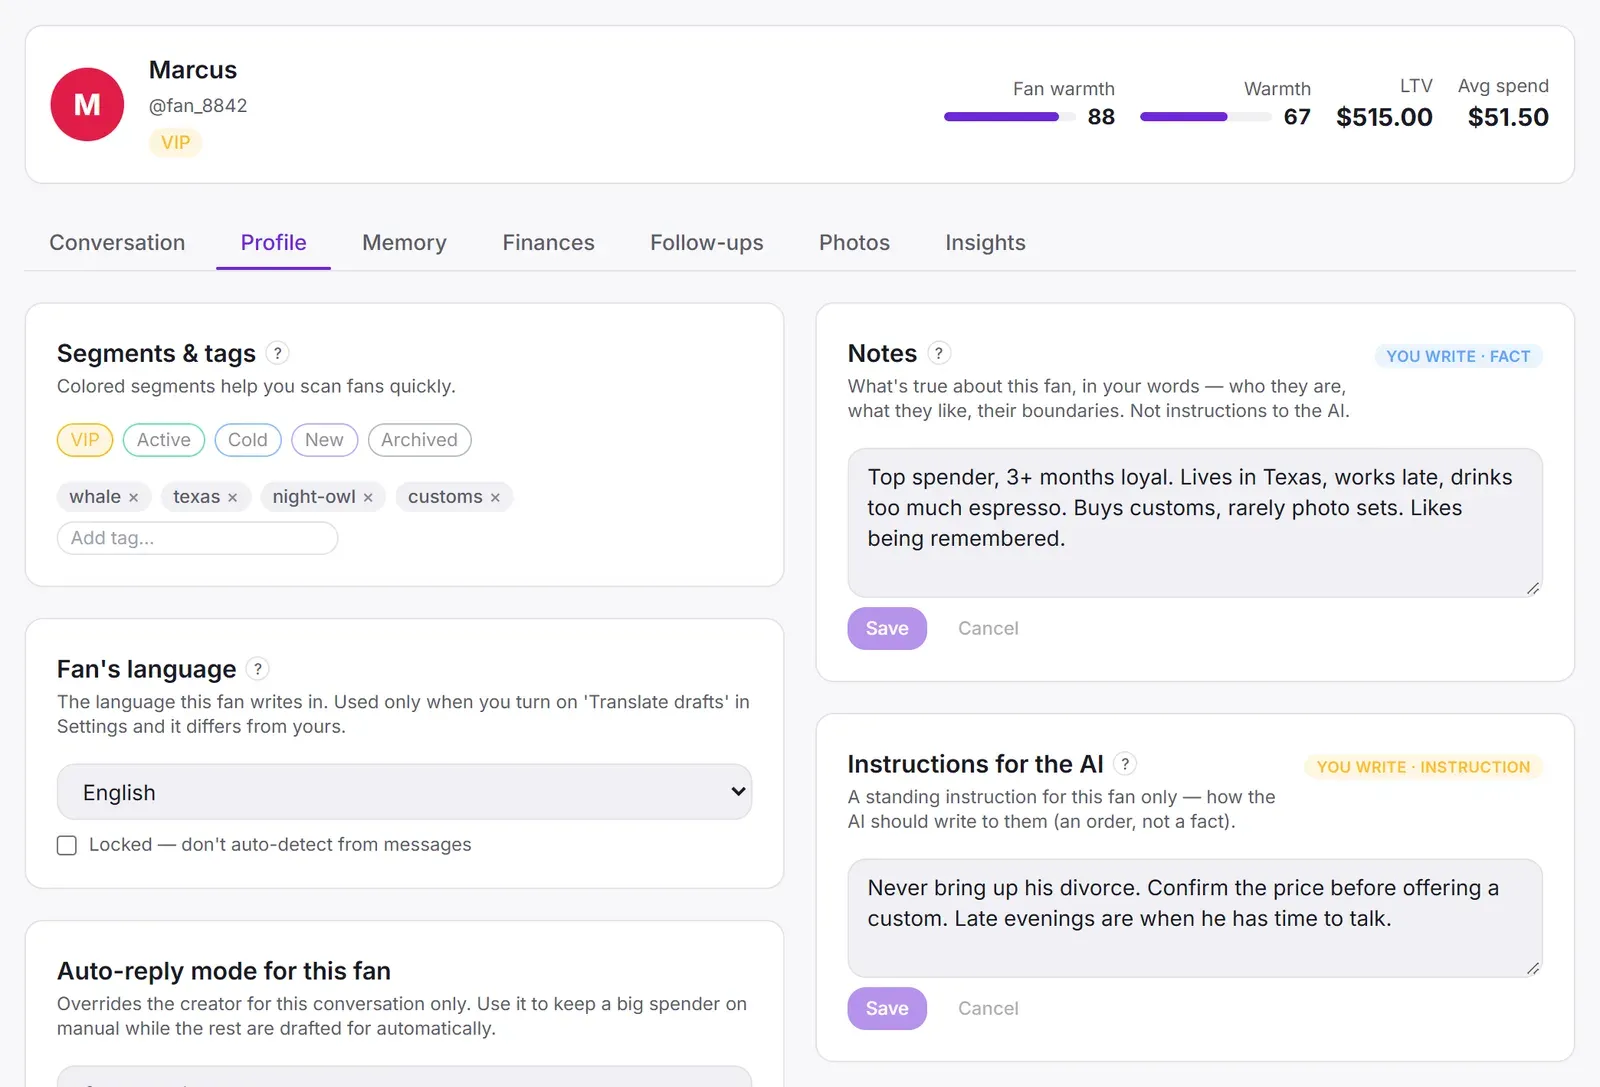View the Insights tab
Image resolution: width=1600 pixels, height=1087 pixels.
point(985,243)
